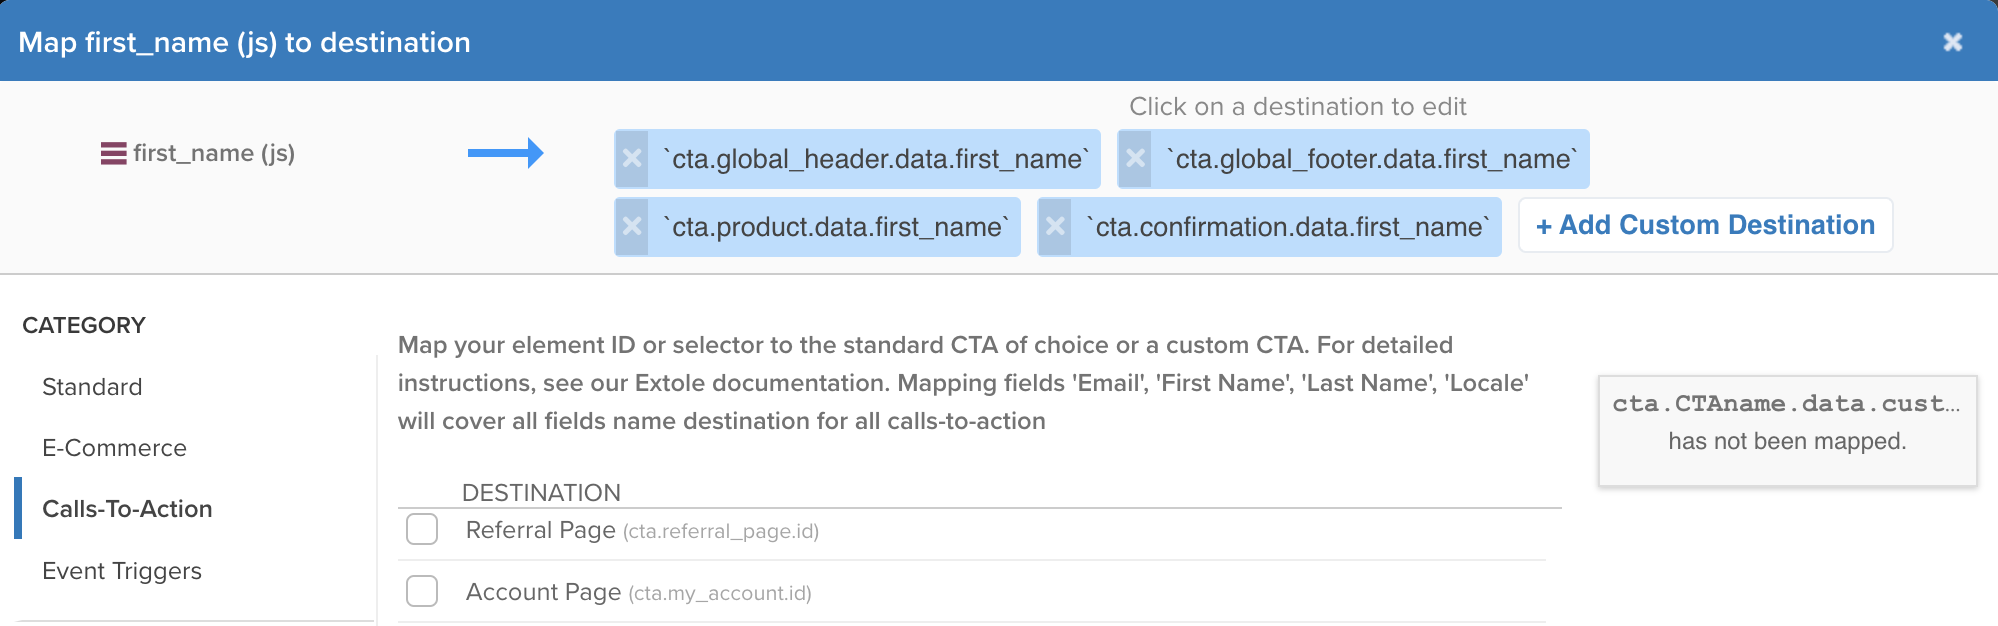This screenshot has width=1998, height=626.
Task: Click the DESTINATION column header
Action: (x=541, y=492)
